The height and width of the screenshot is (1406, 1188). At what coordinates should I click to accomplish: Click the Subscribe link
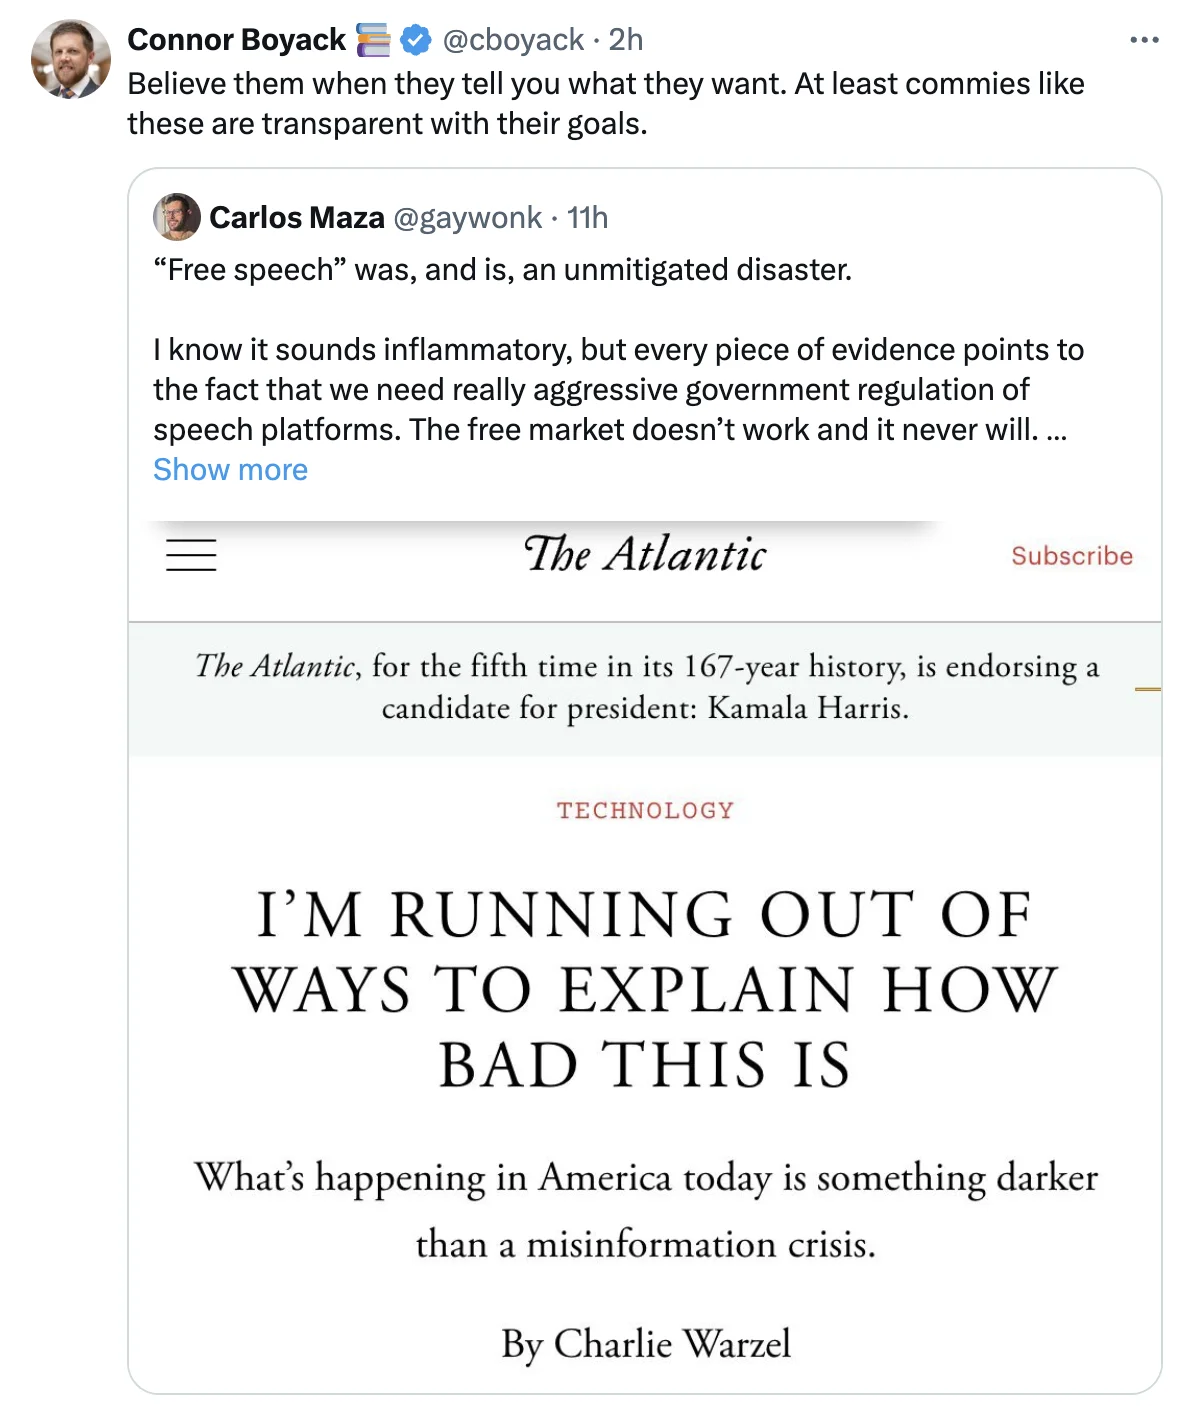point(1071,556)
